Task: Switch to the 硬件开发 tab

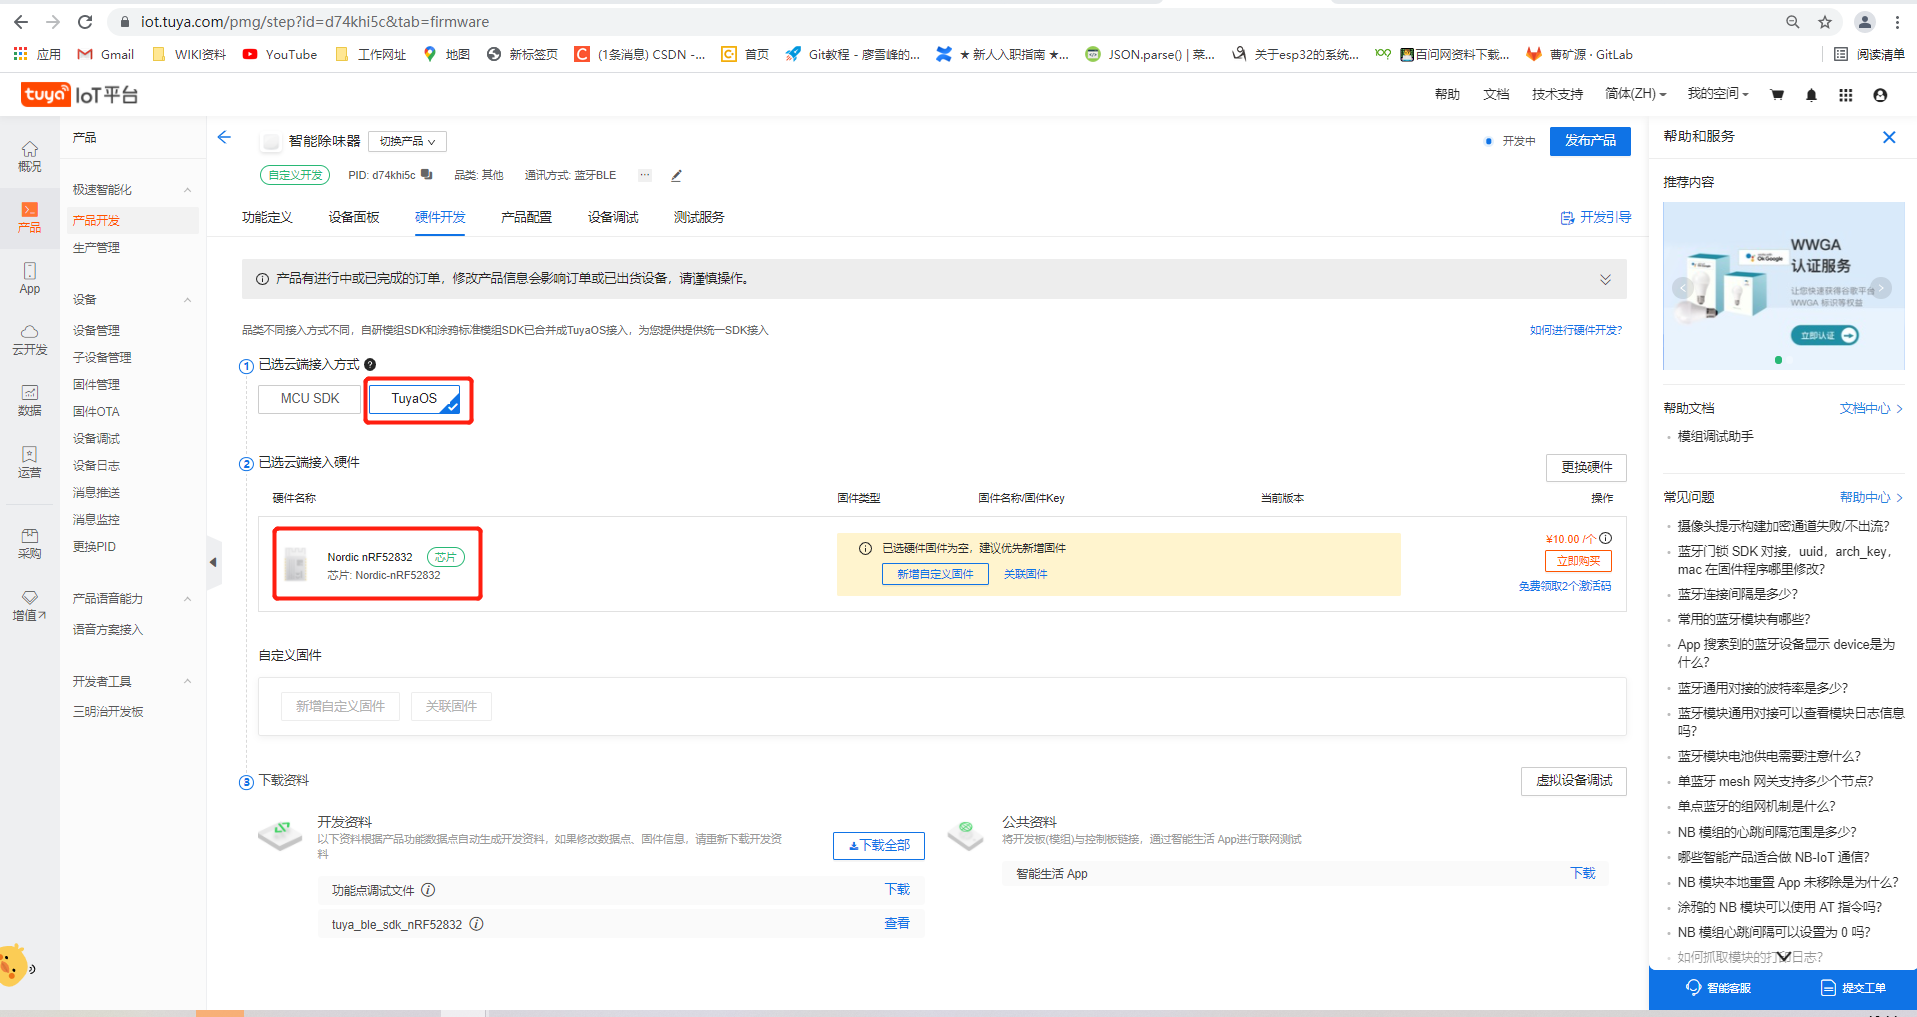Action: (x=440, y=217)
